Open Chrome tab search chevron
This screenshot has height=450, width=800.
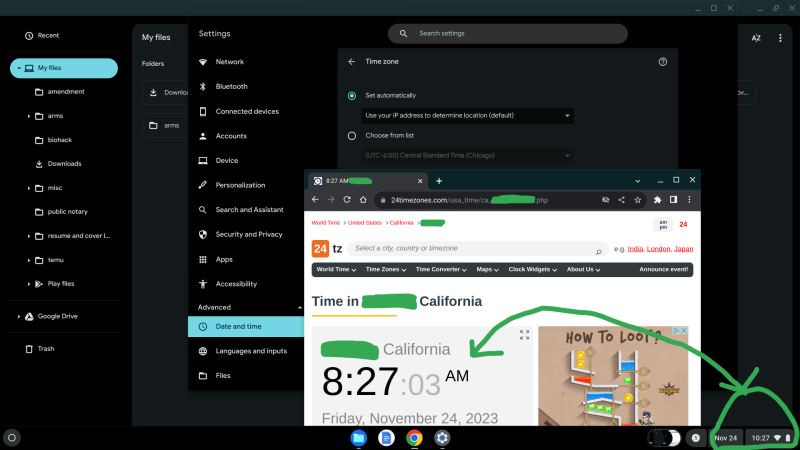(637, 181)
